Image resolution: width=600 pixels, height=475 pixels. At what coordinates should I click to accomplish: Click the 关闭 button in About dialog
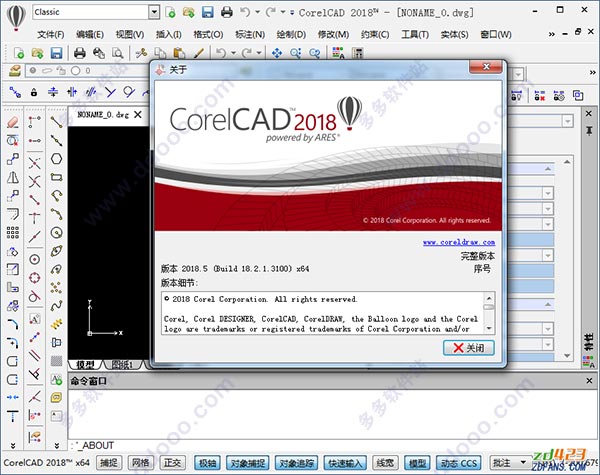pyautogui.click(x=469, y=348)
